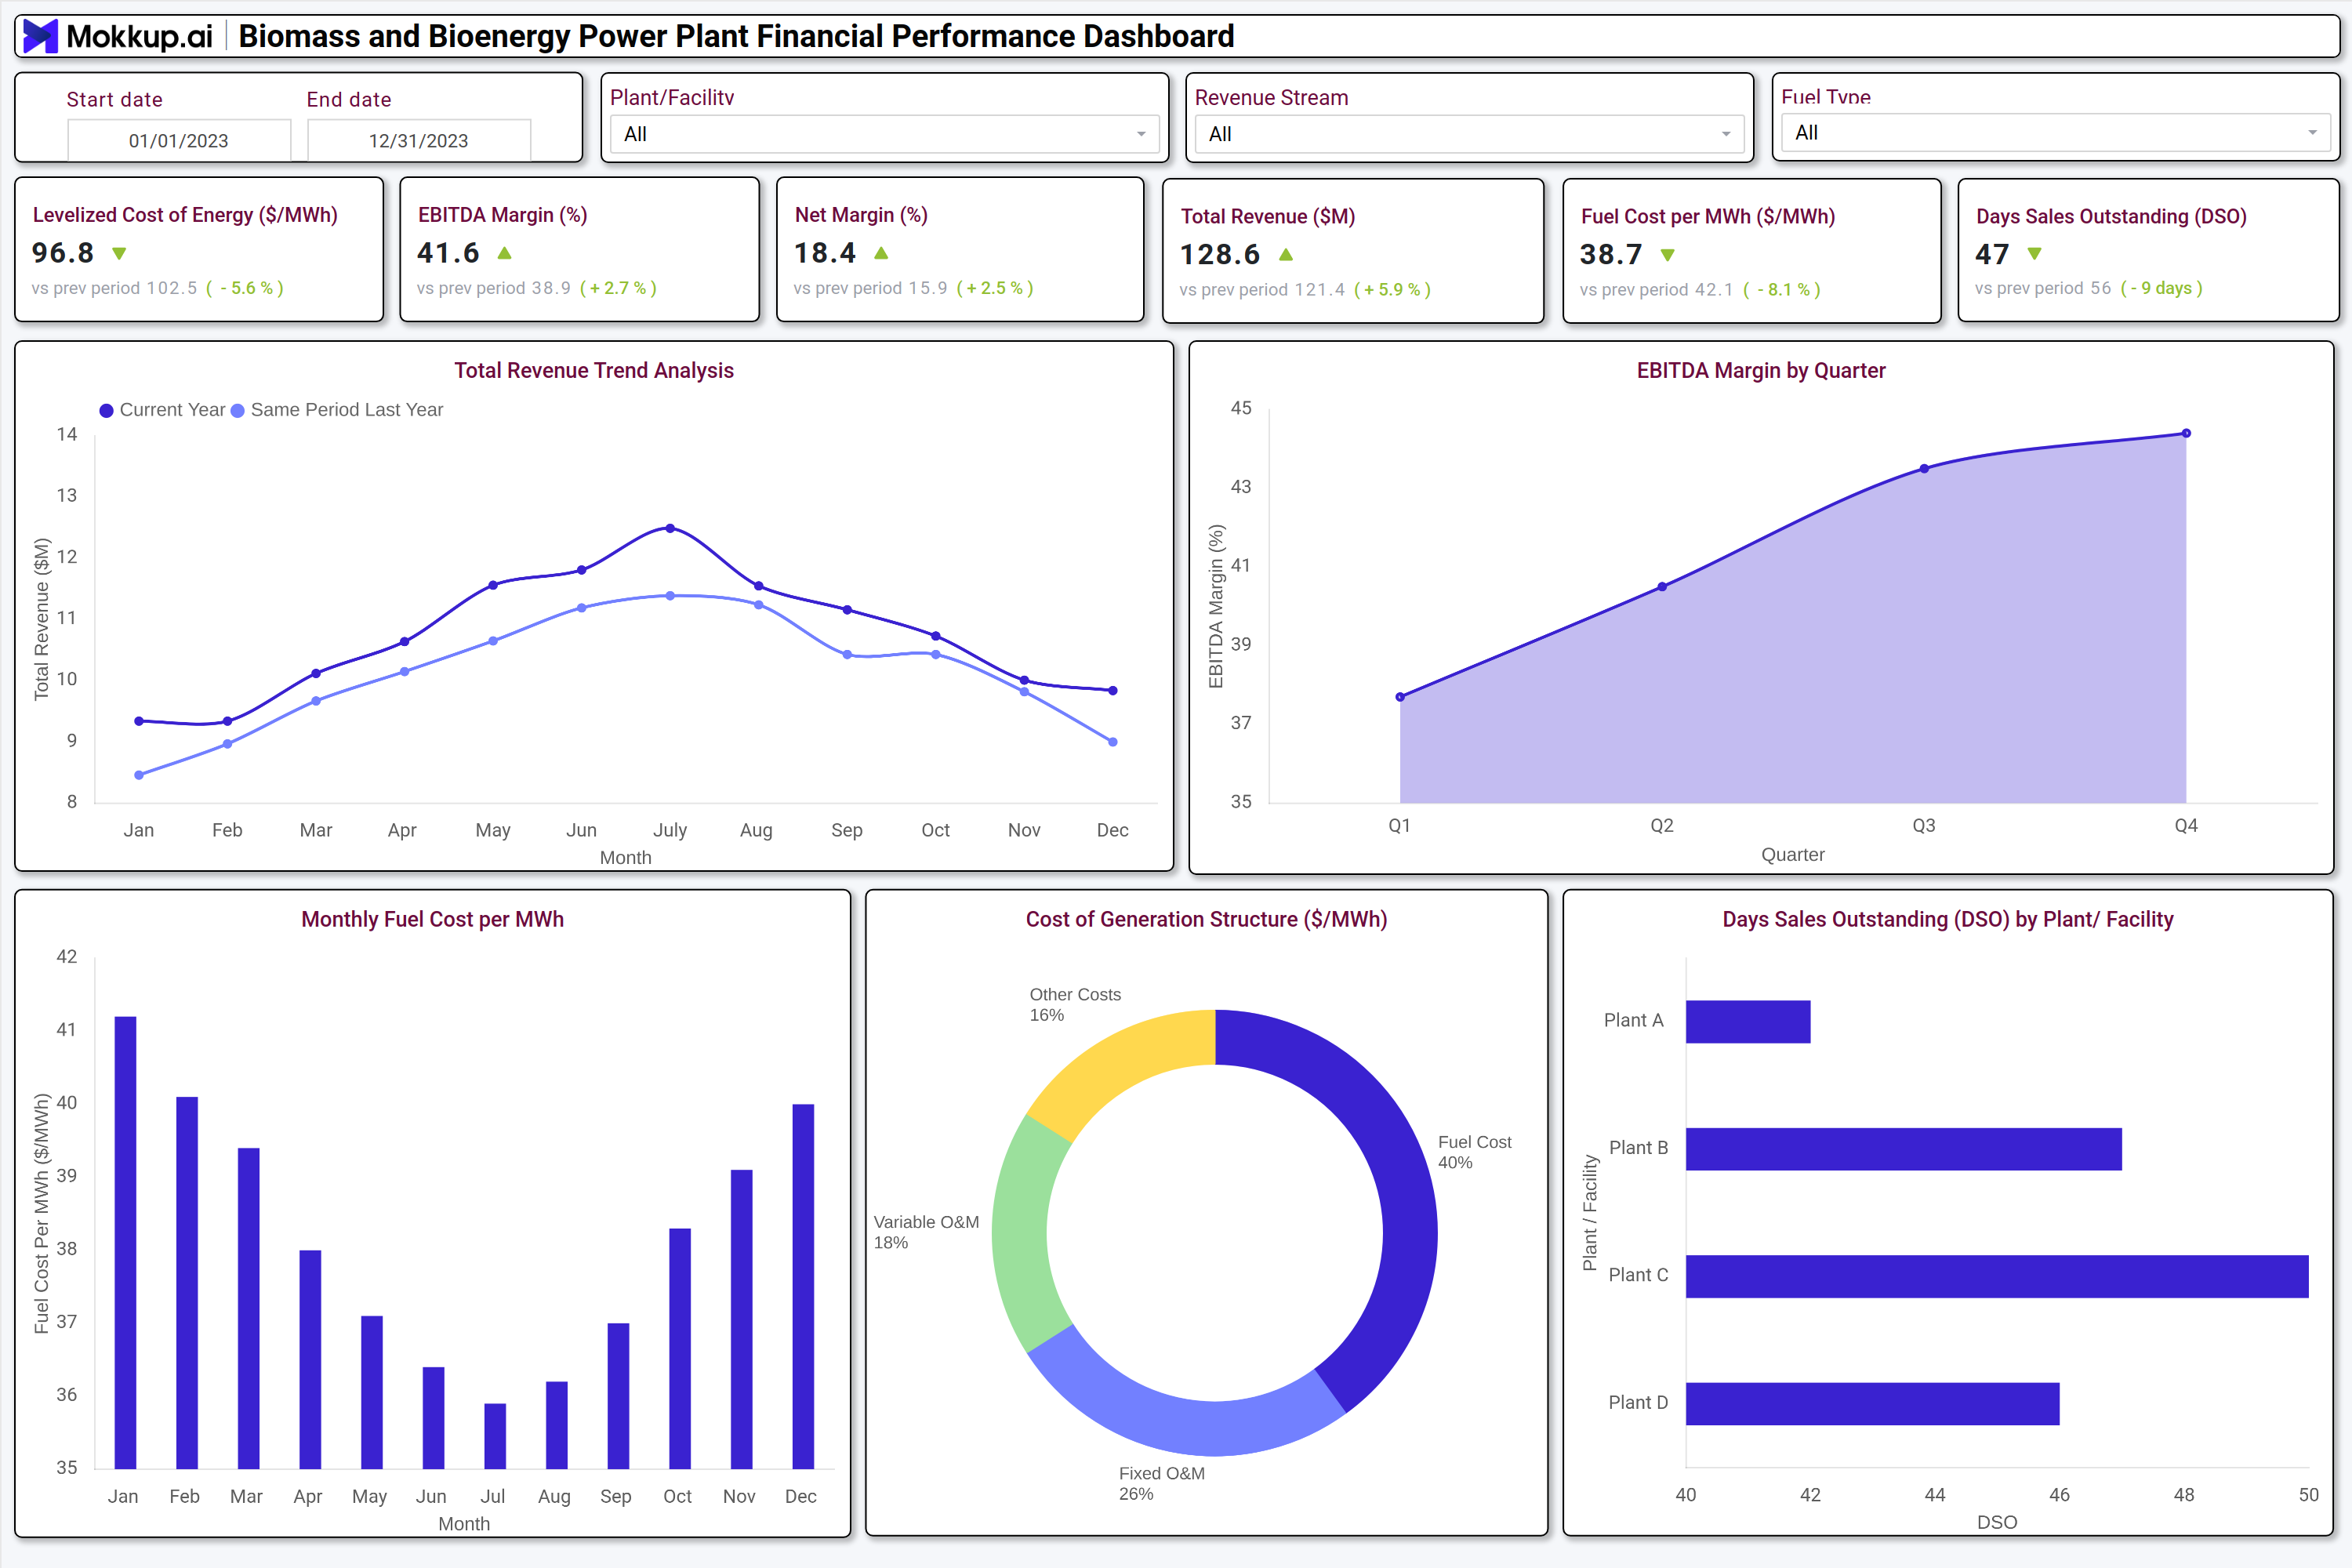Click the Total Revenue up-trend arrow
This screenshot has width=2352, height=1568.
(x=1286, y=255)
